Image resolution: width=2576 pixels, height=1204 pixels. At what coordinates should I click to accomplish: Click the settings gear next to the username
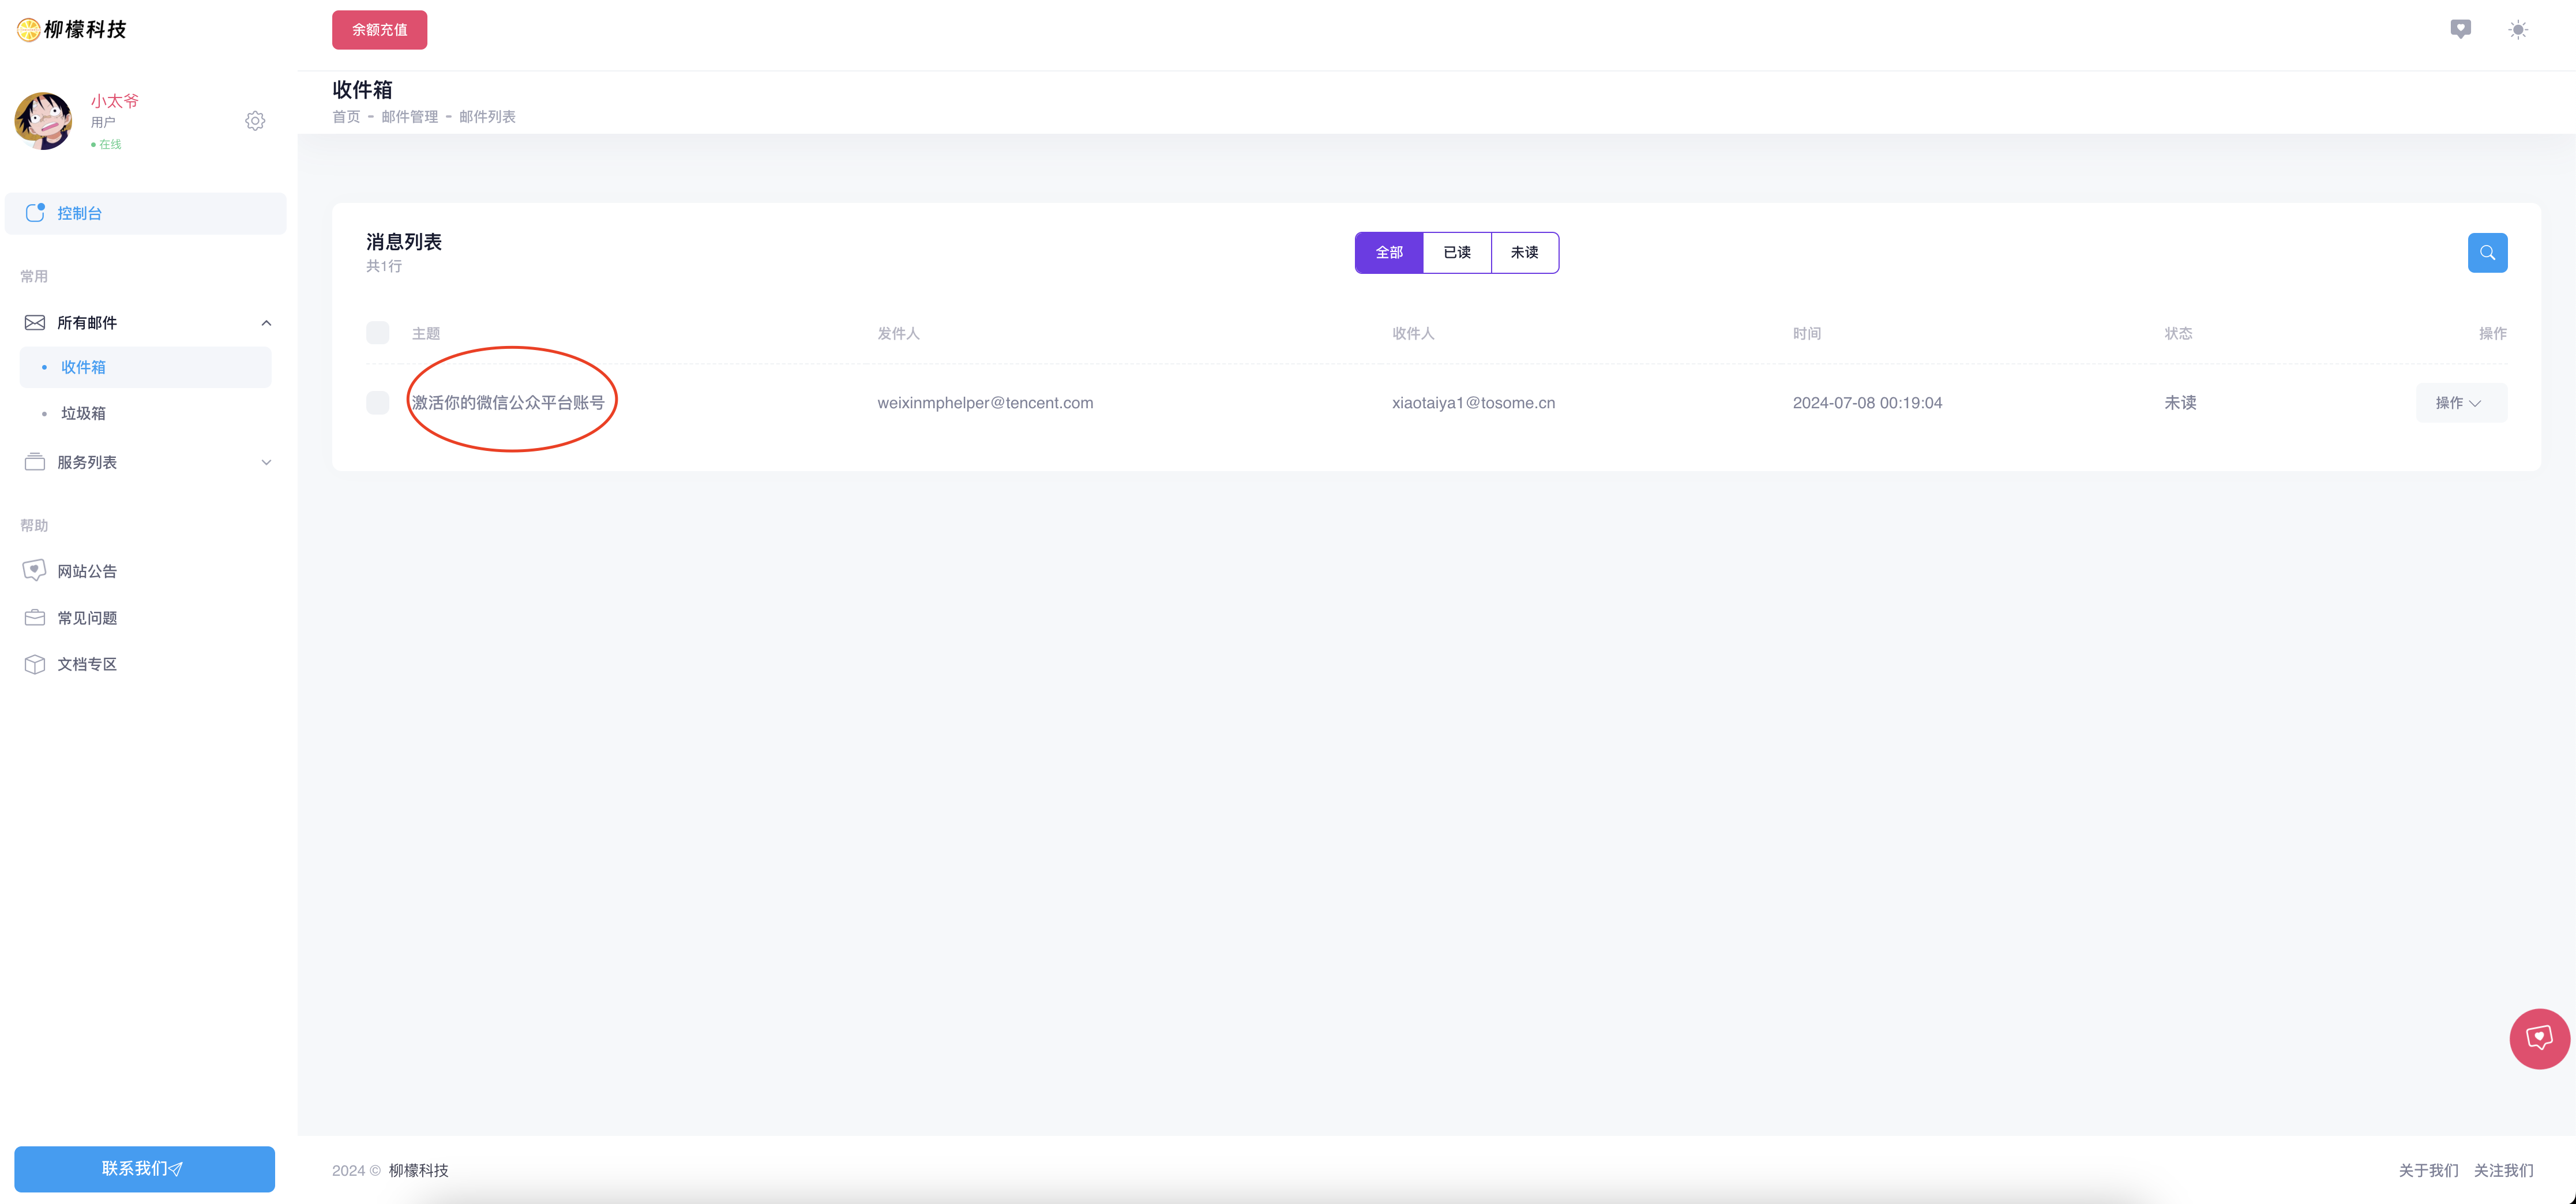(x=255, y=121)
